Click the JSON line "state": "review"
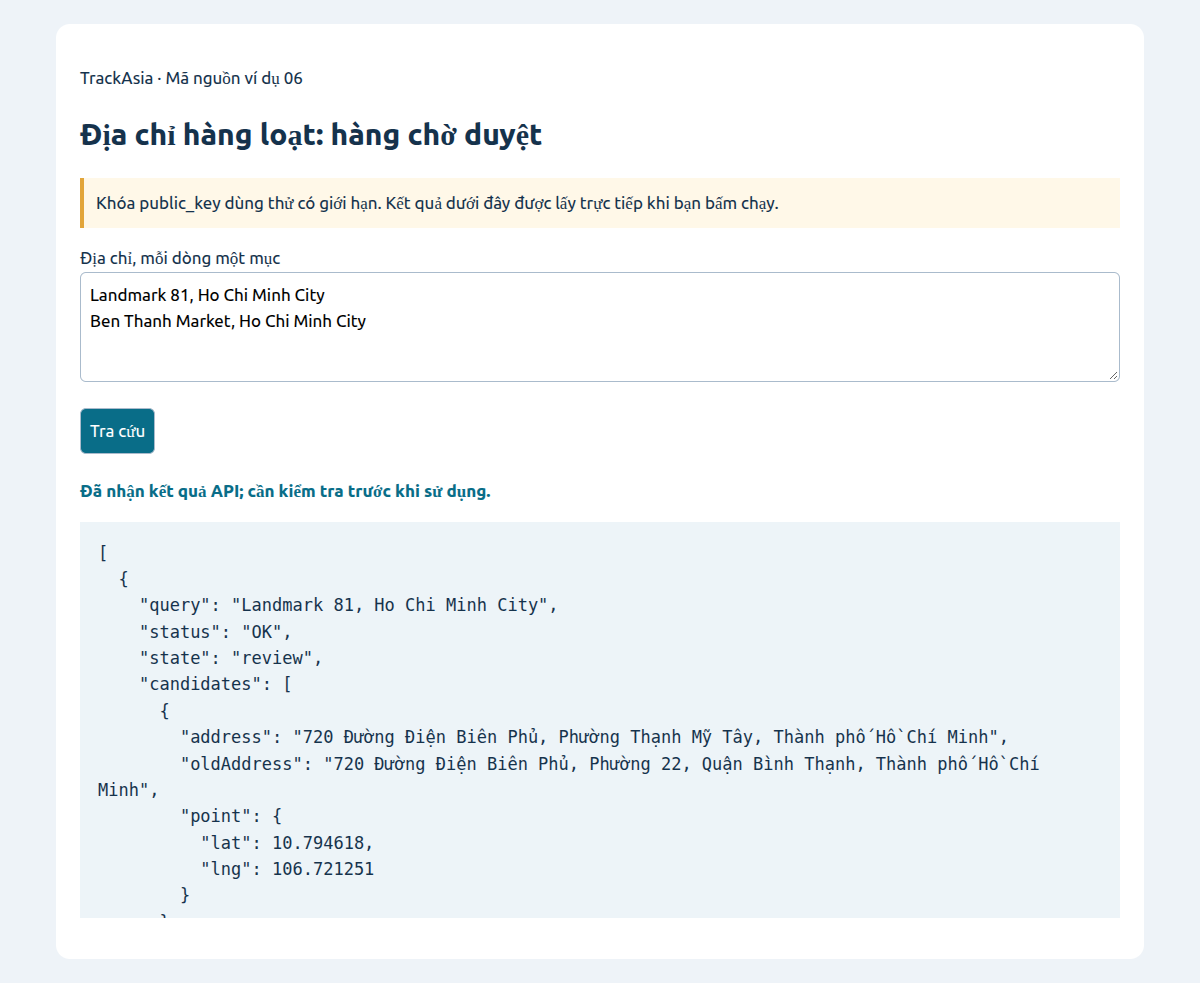The height and width of the screenshot is (983, 1200). (x=231, y=658)
